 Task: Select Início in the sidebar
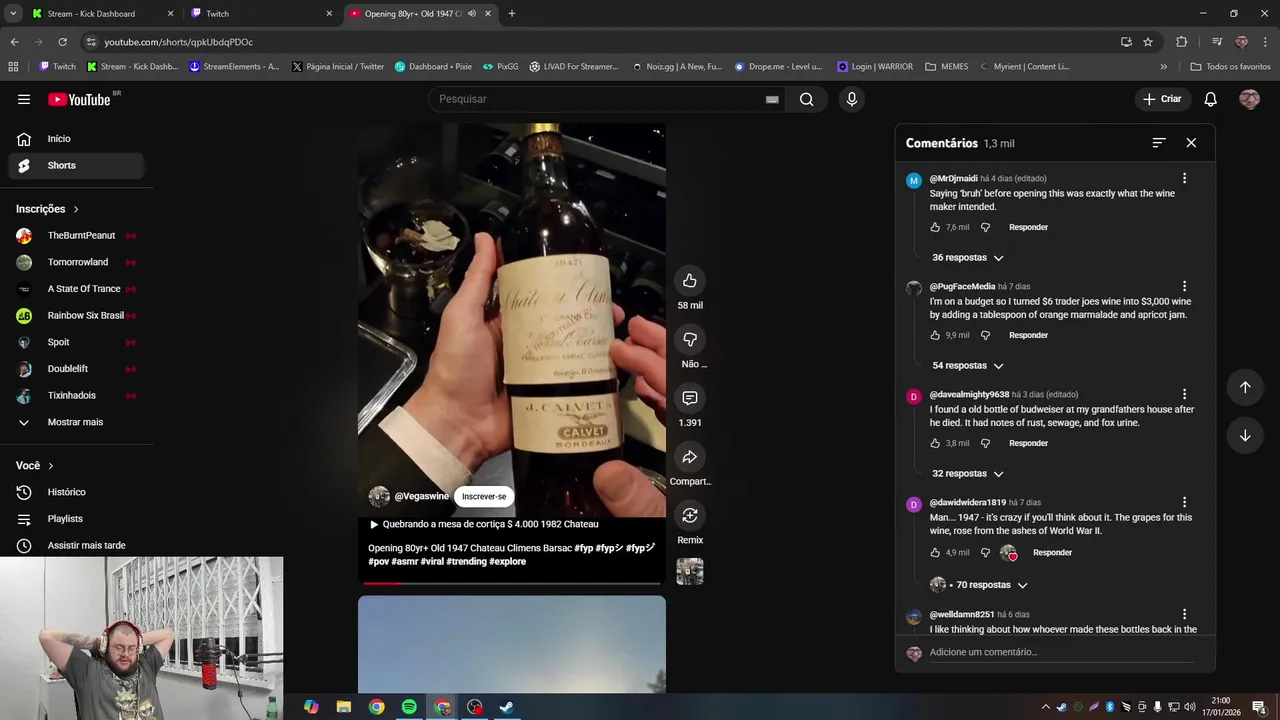click(x=76, y=139)
